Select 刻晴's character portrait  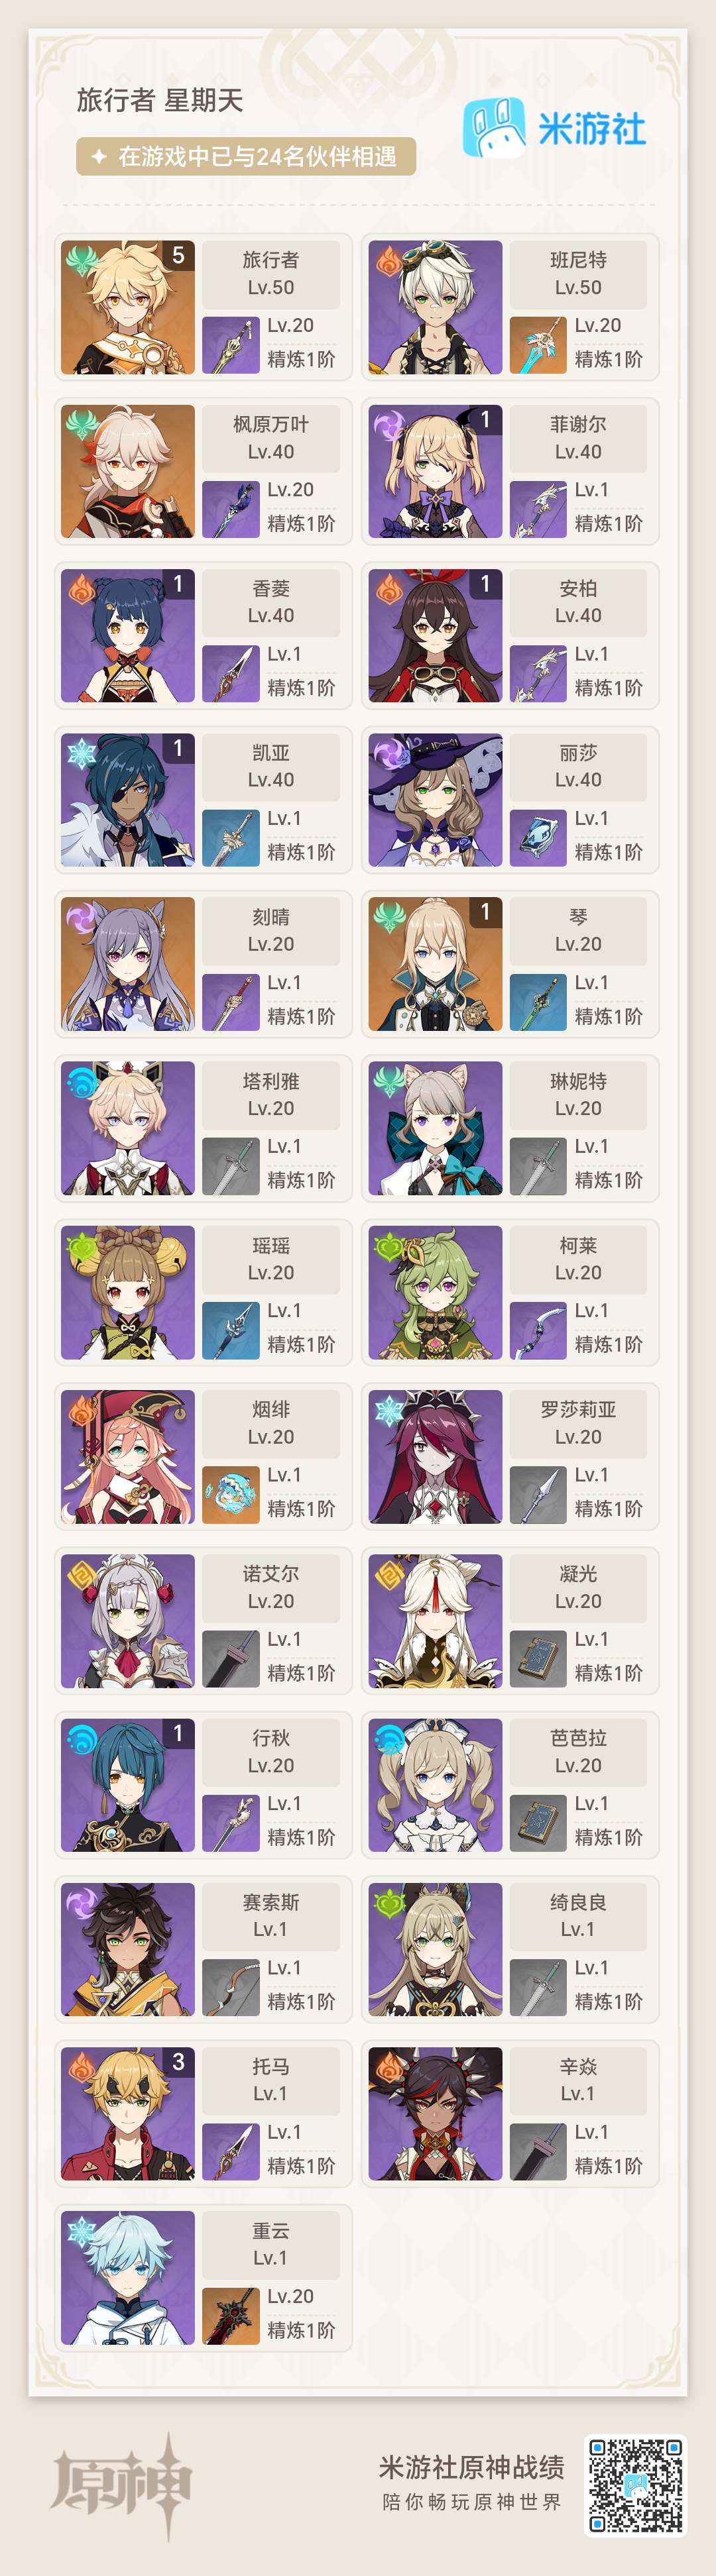(x=128, y=964)
